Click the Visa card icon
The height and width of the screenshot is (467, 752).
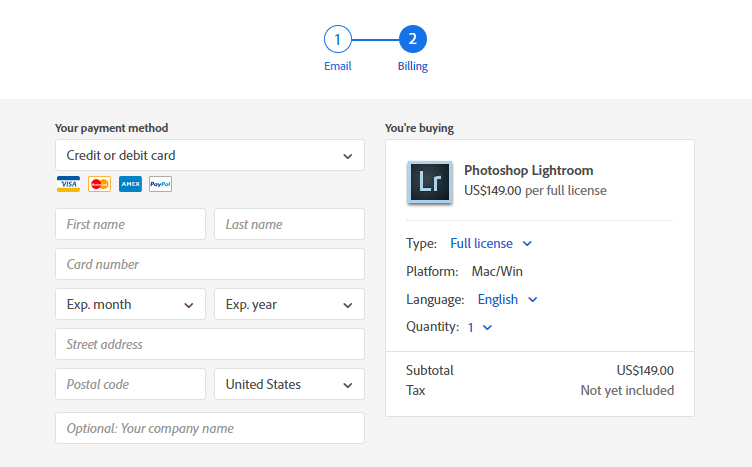[68, 184]
